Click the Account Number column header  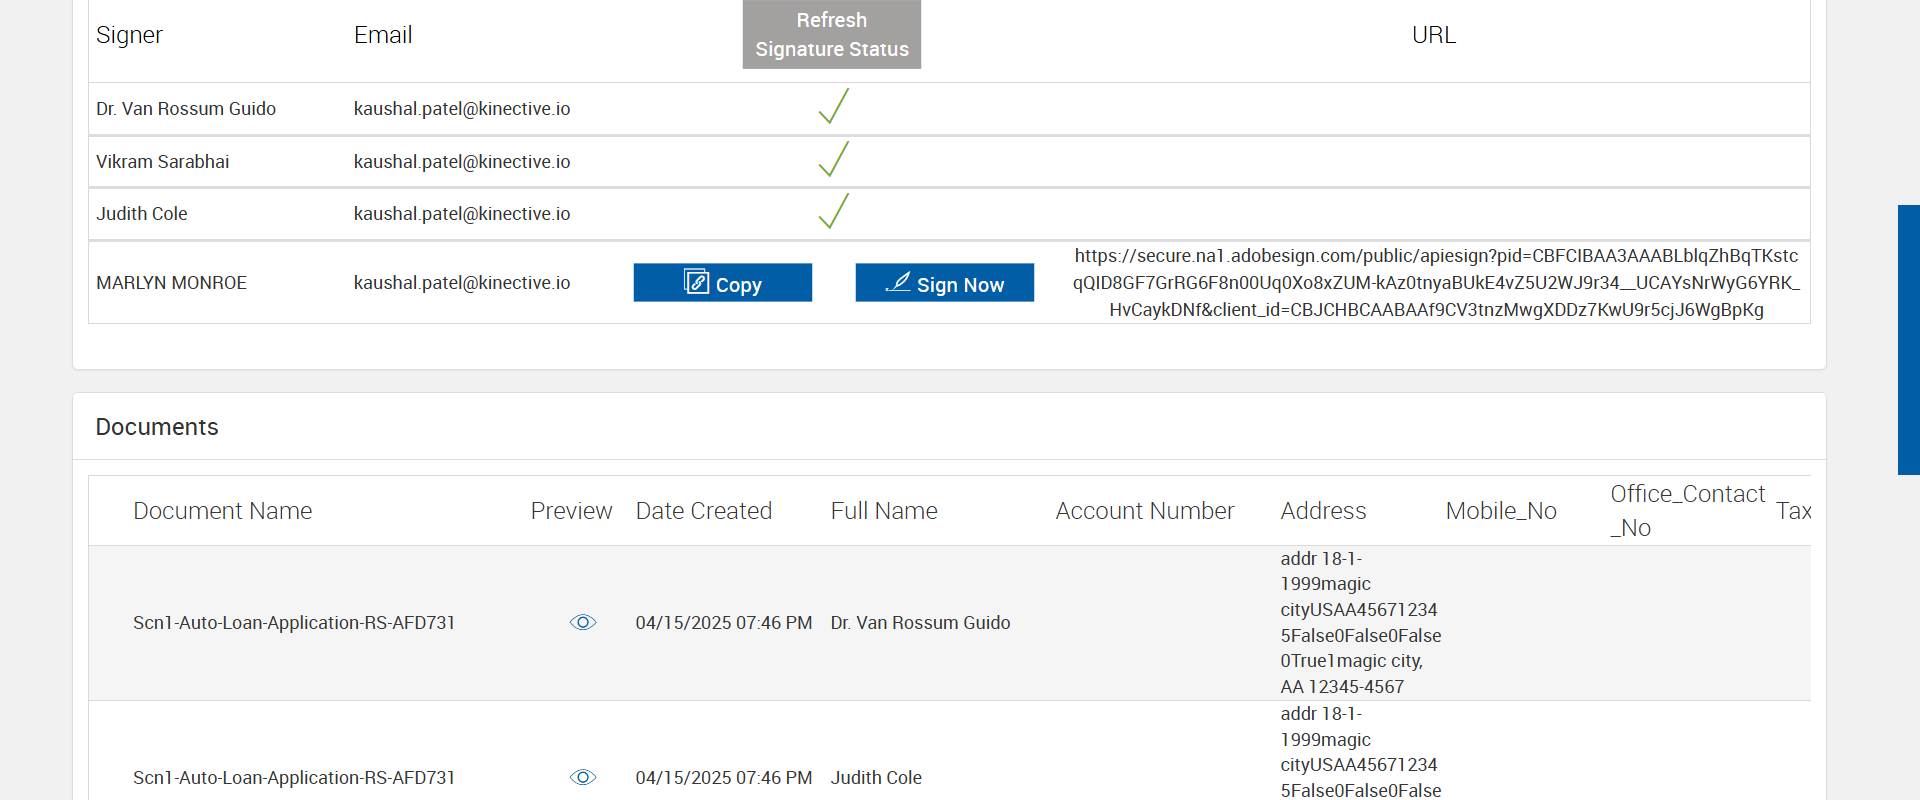1144,511
